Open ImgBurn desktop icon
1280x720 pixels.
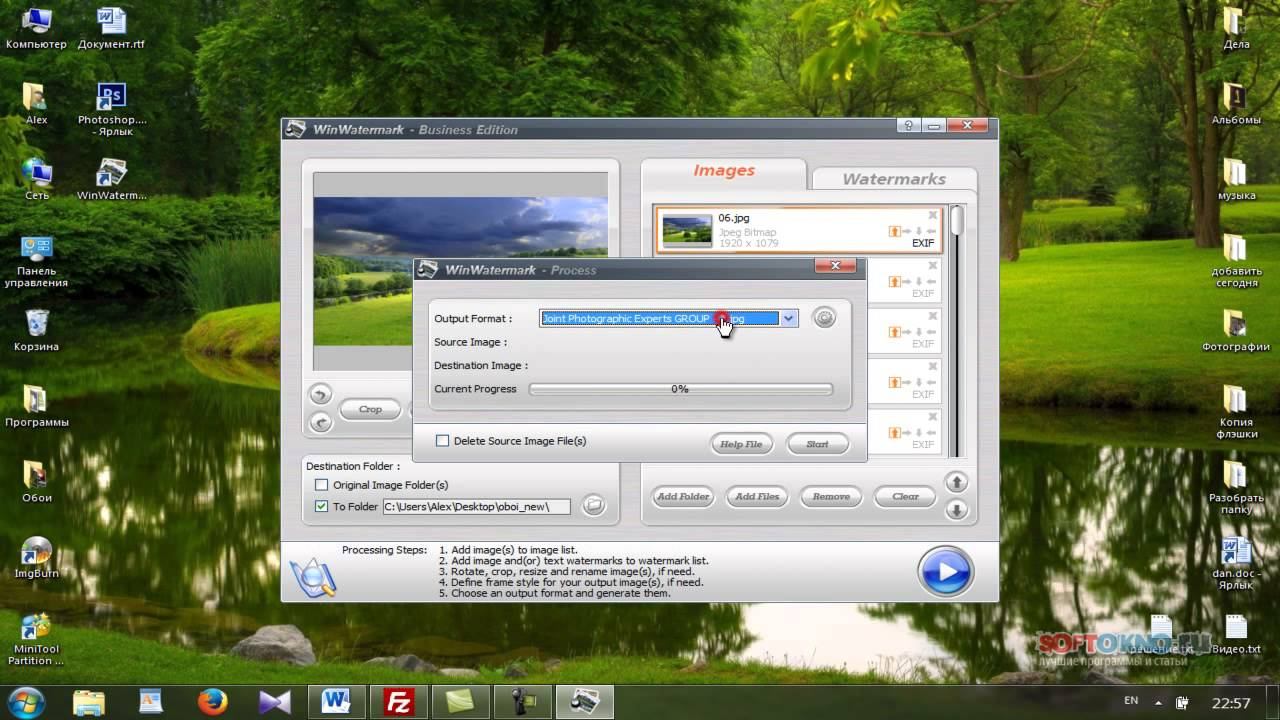pos(36,558)
